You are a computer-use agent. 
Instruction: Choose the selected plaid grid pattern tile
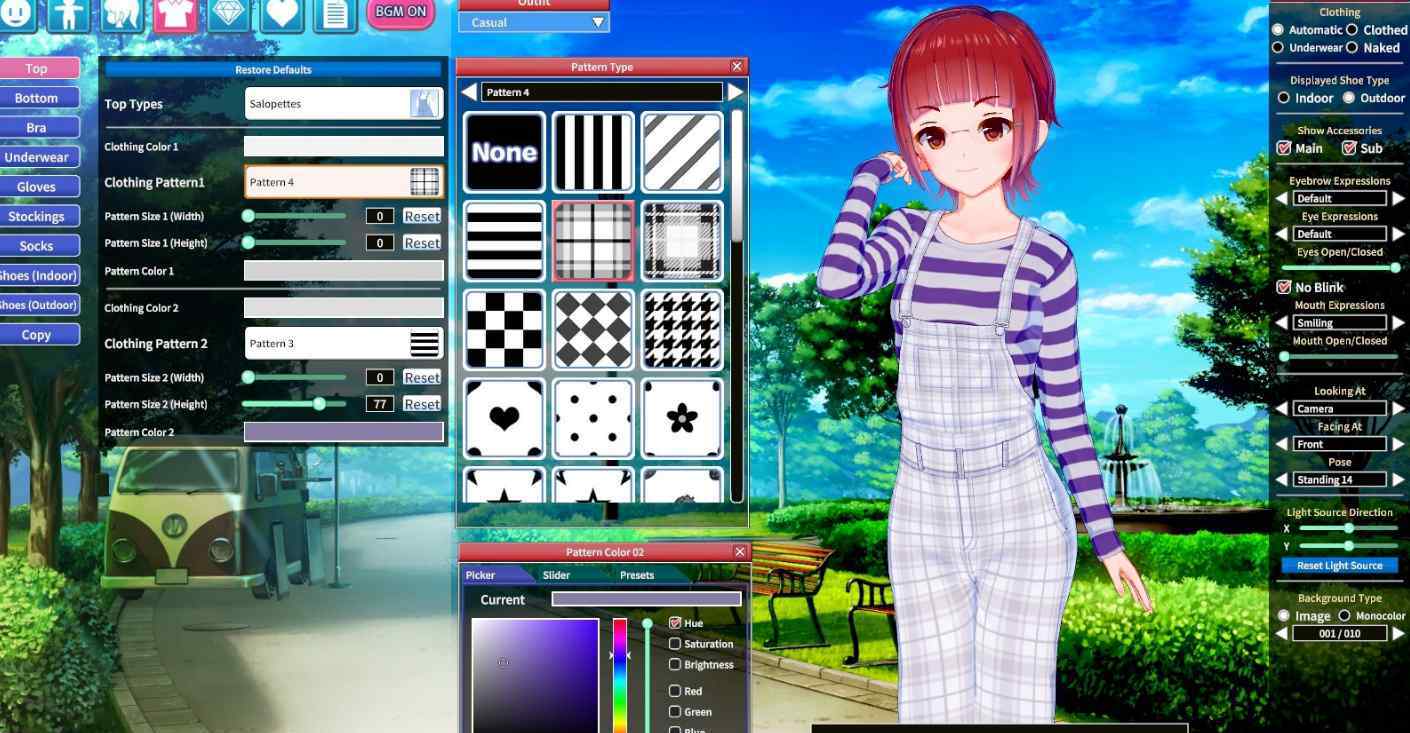[593, 241]
